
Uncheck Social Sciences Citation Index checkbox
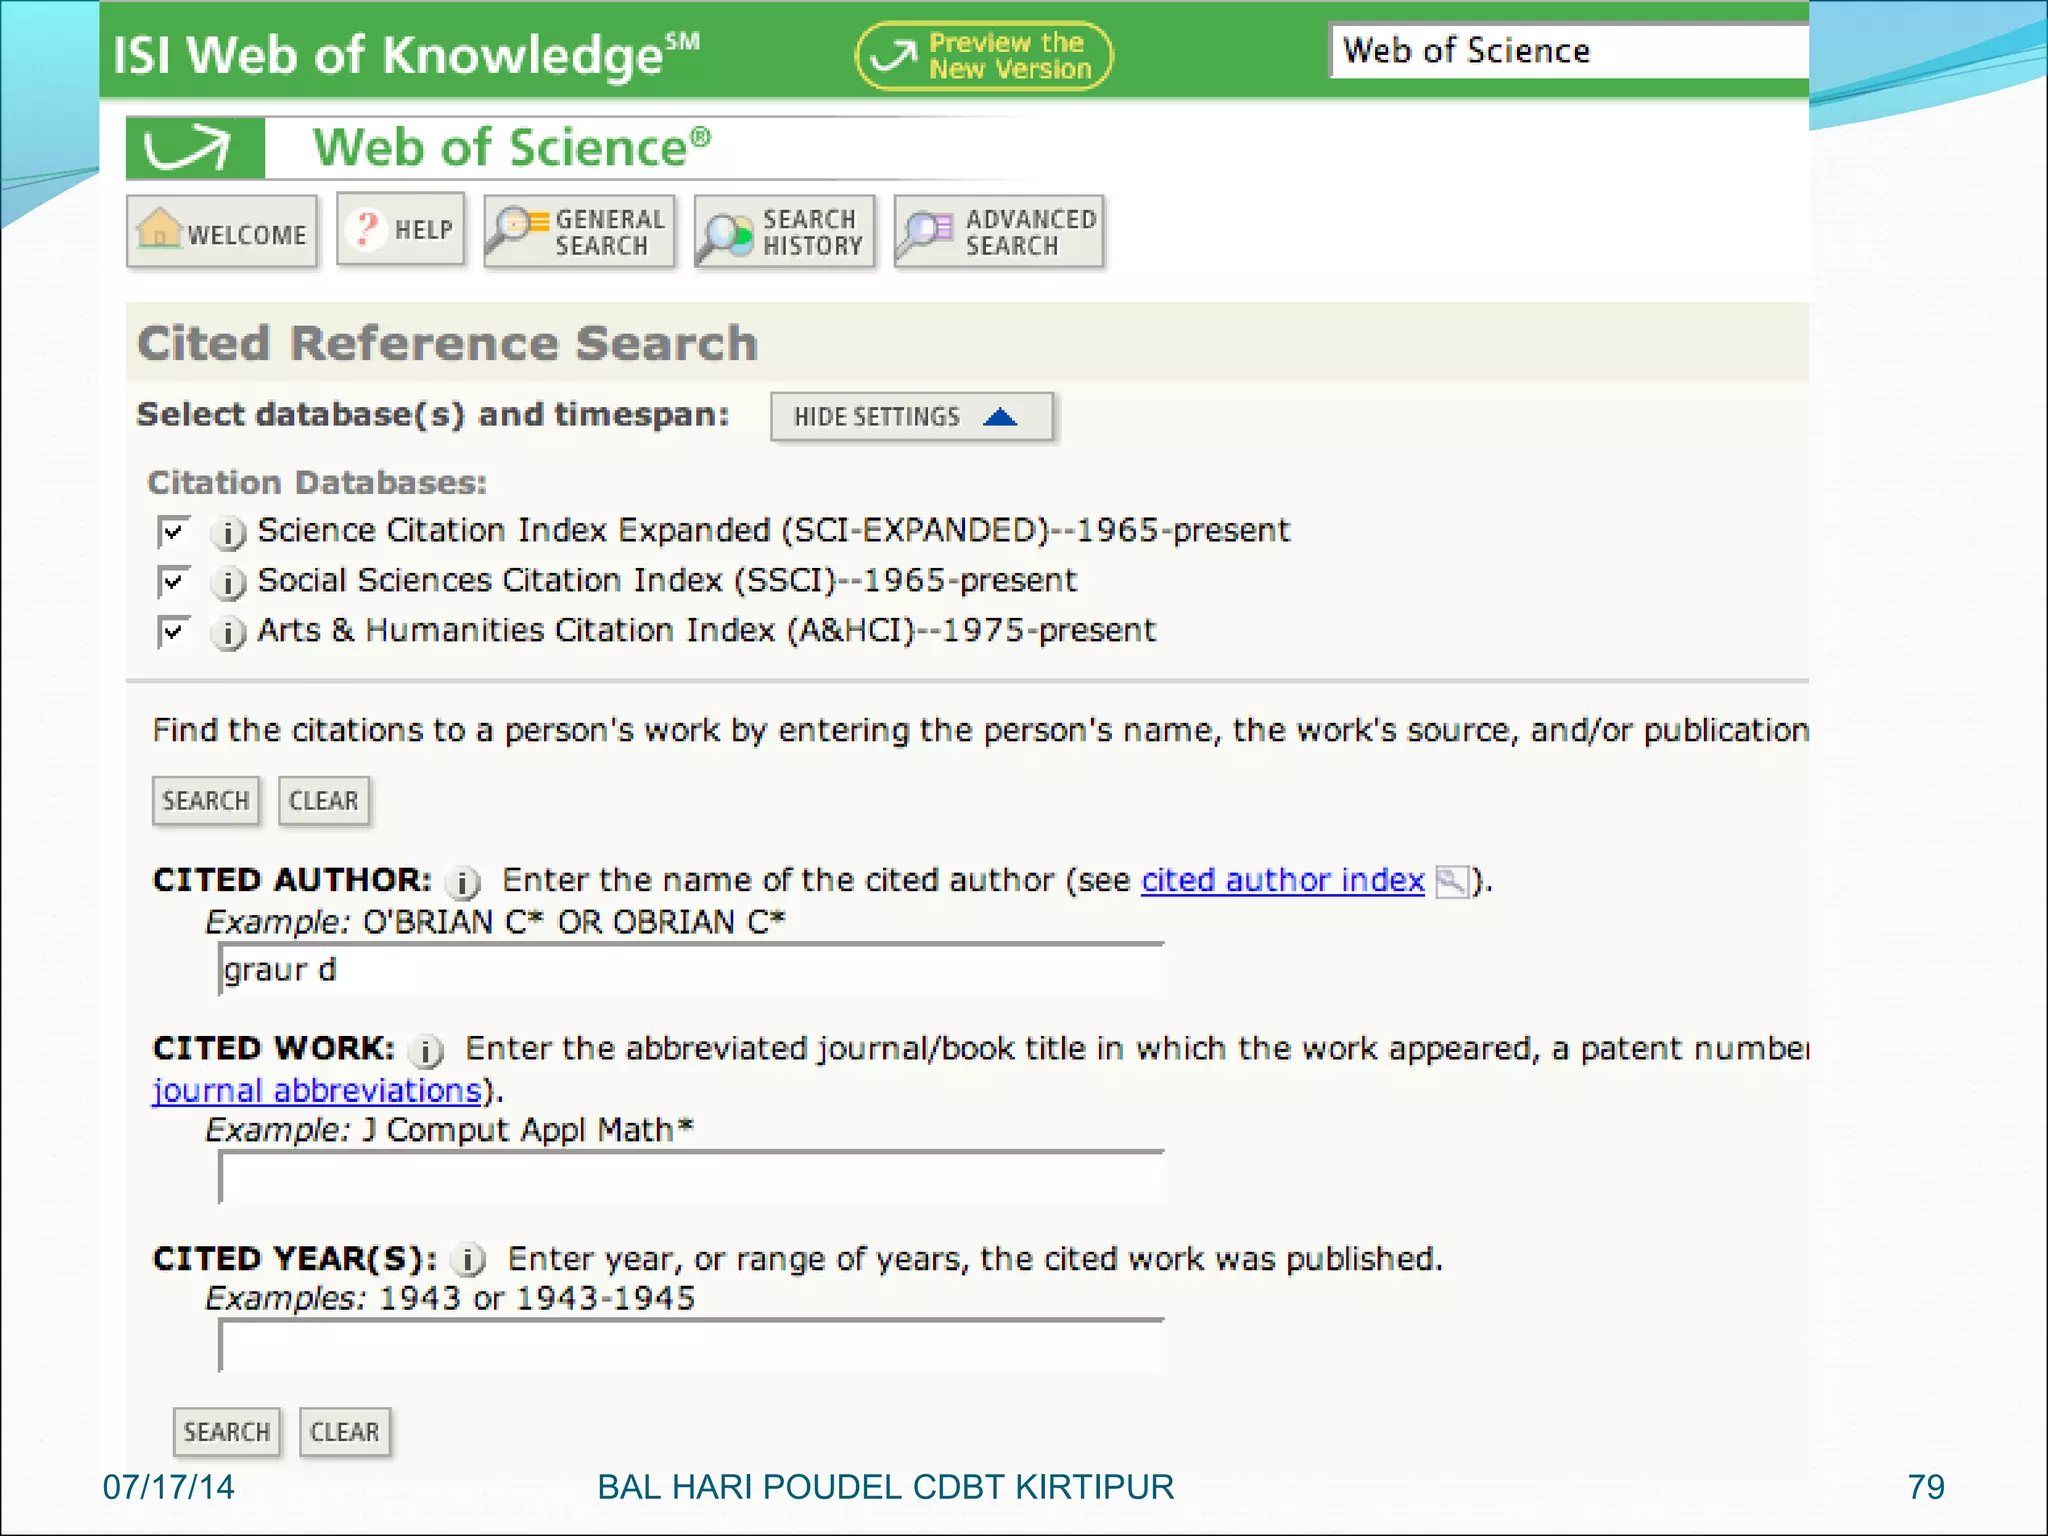point(173,581)
